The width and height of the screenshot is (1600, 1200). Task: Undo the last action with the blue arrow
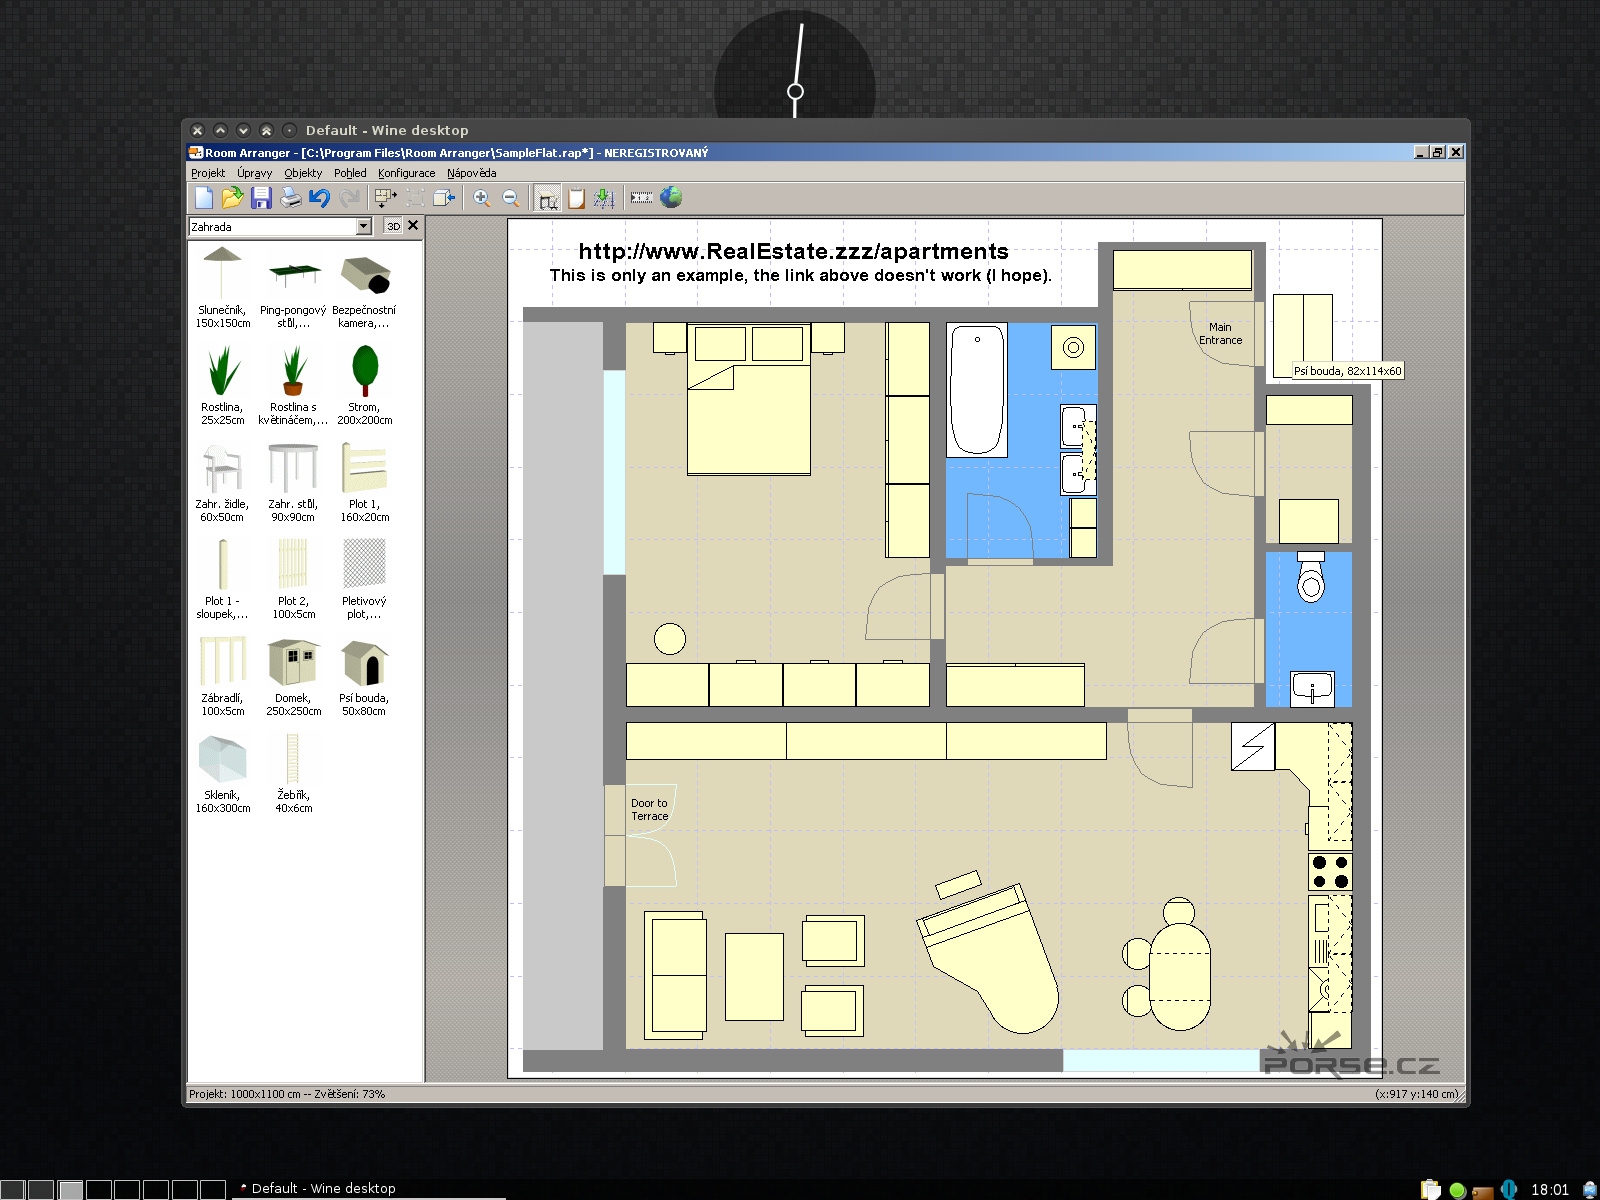[x=319, y=198]
